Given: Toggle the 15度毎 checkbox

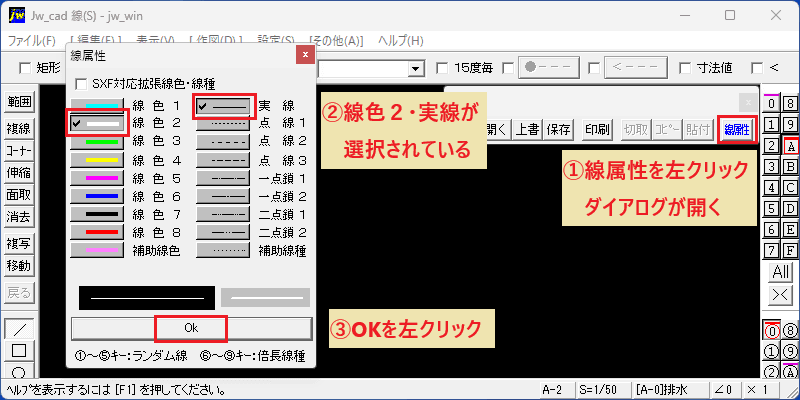Looking at the screenshot, I should click(x=442, y=67).
